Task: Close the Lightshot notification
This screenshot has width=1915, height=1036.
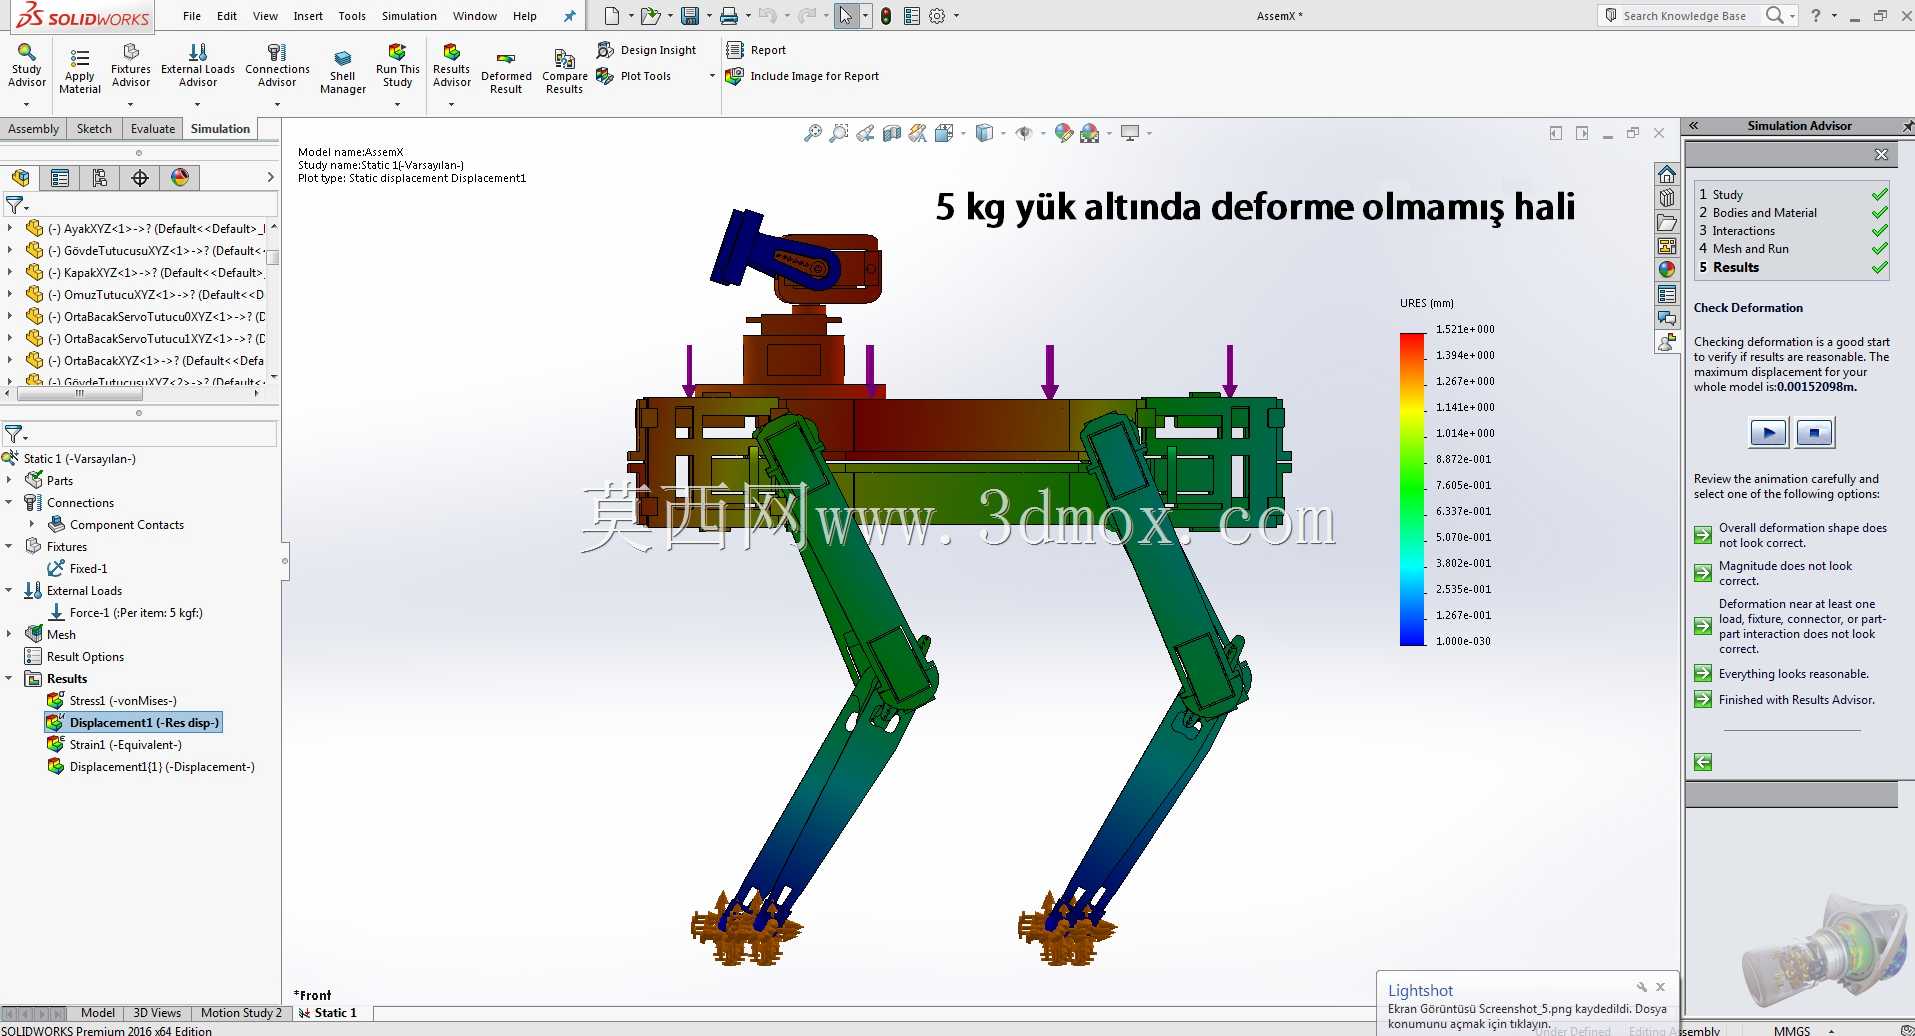Action: click(1660, 987)
